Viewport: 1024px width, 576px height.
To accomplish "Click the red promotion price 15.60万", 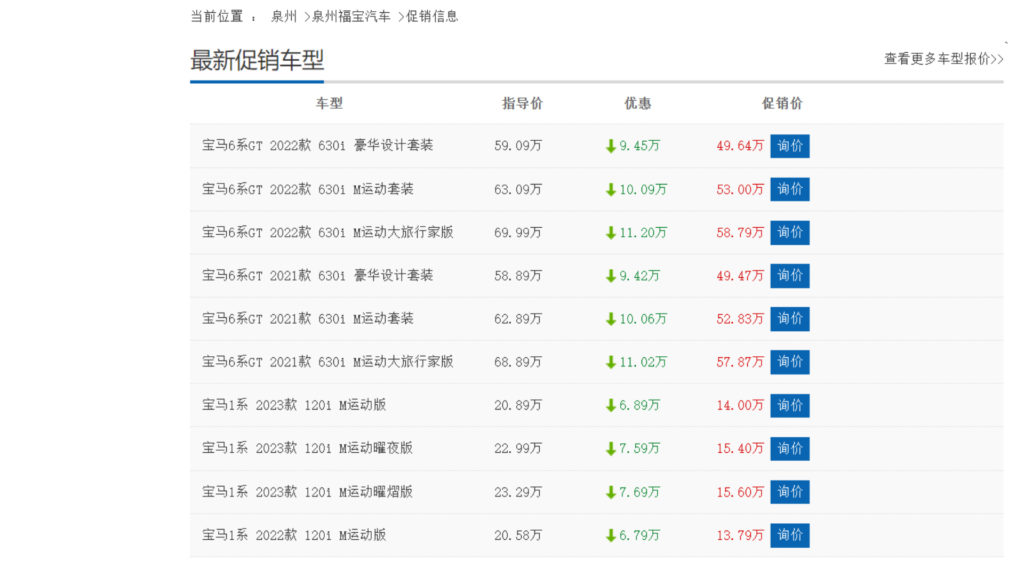I will point(740,492).
